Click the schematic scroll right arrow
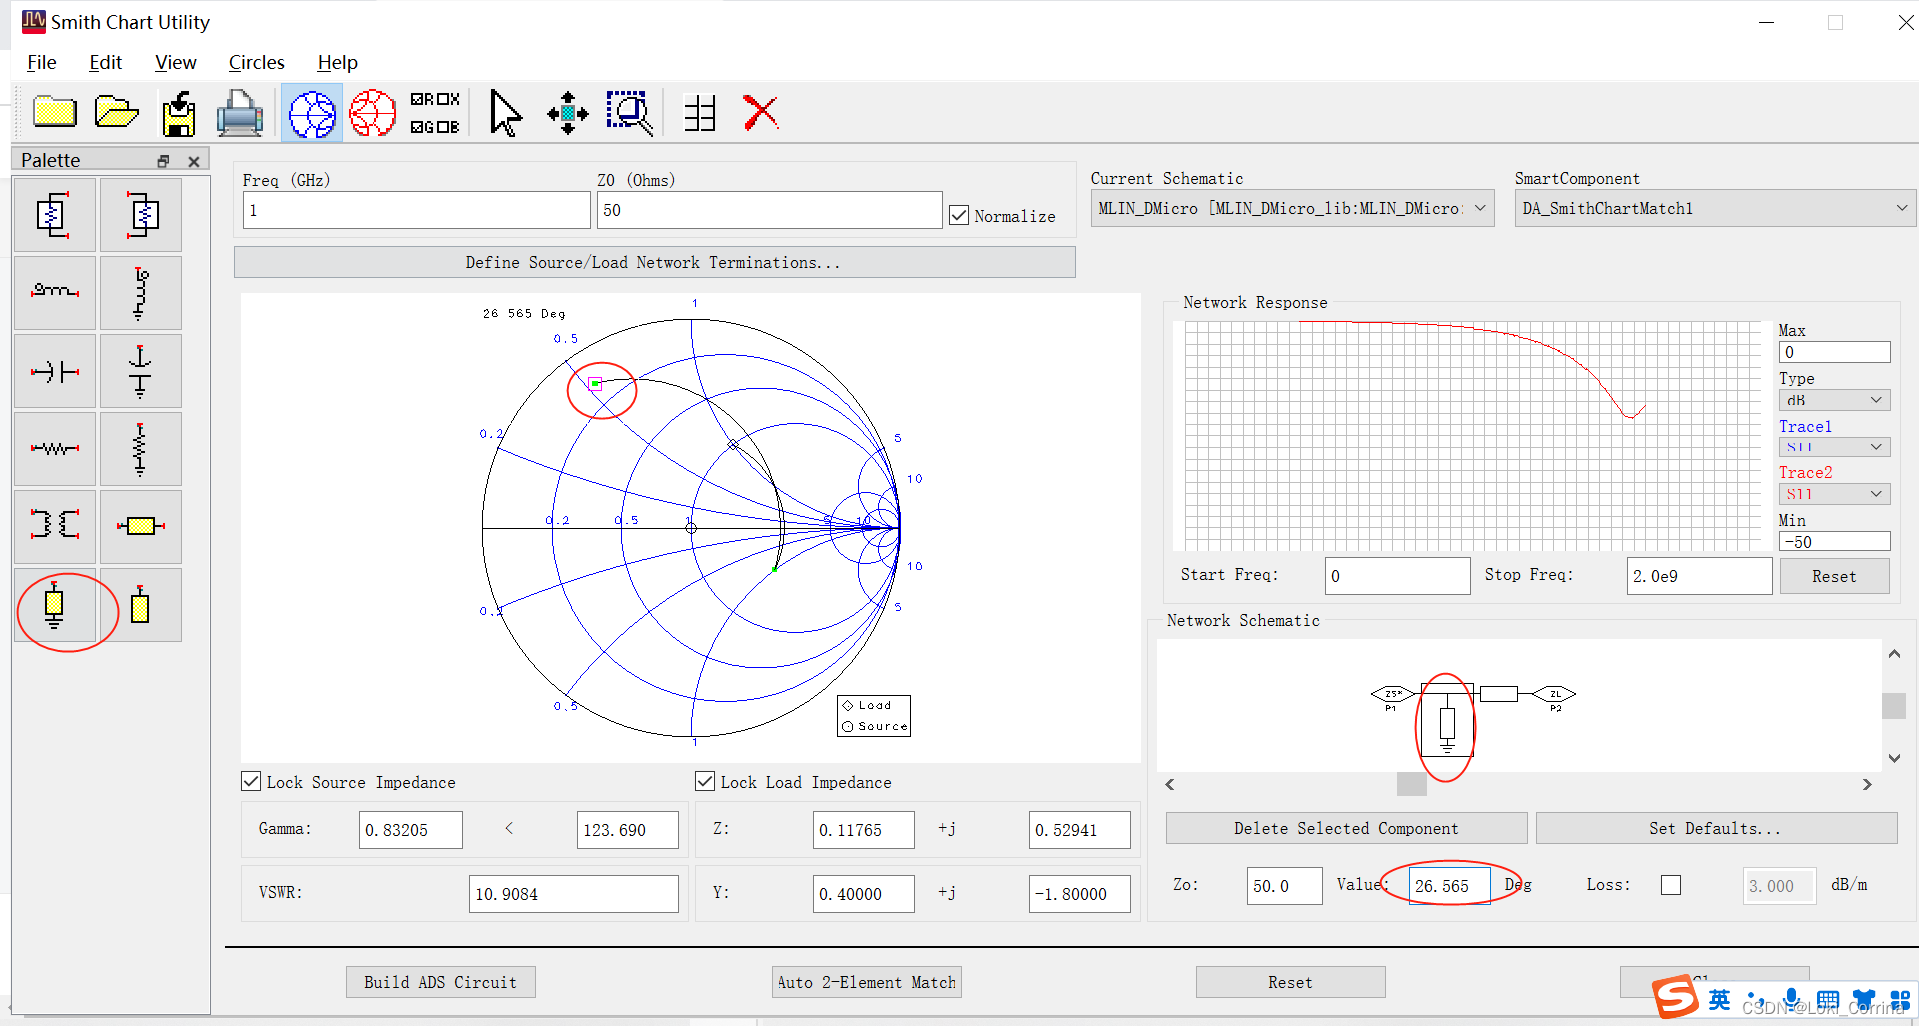 coord(1867,784)
